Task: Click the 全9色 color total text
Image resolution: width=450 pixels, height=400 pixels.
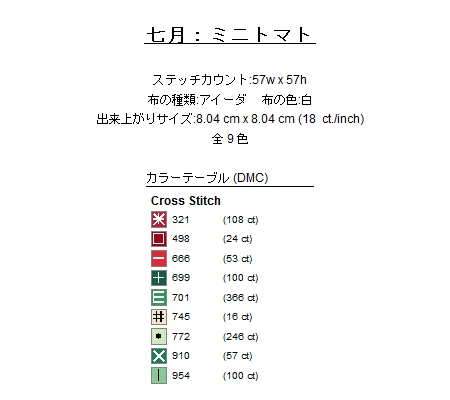Action: pyautogui.click(x=230, y=139)
